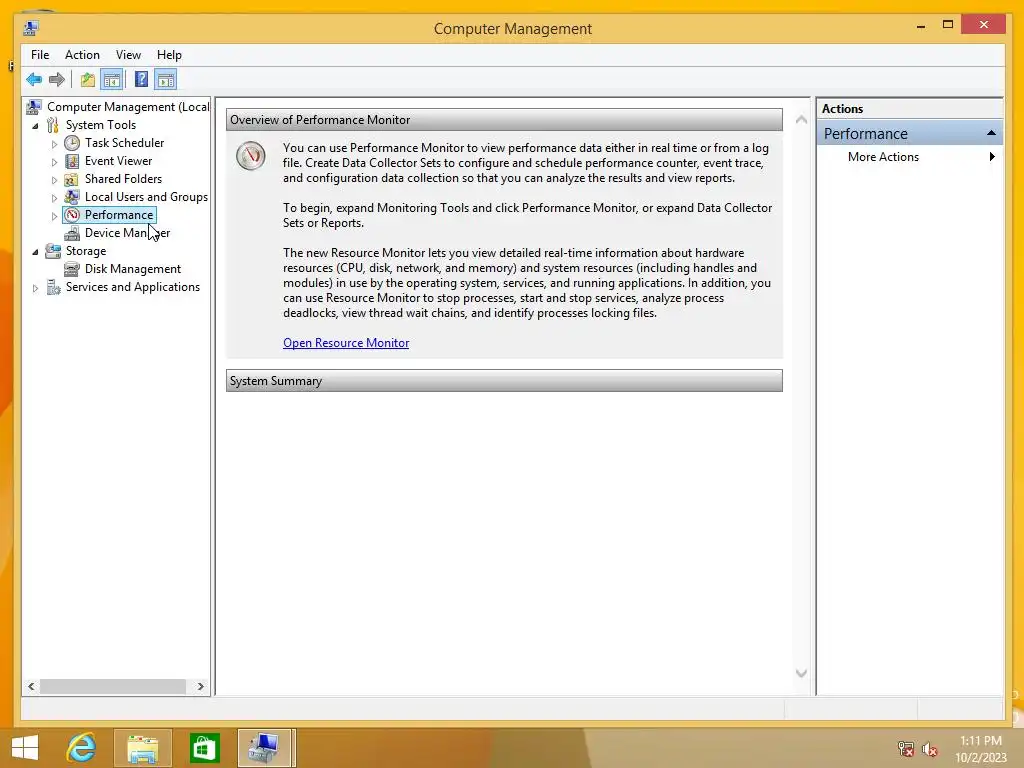Click the Disk Management drive icon

(72, 269)
